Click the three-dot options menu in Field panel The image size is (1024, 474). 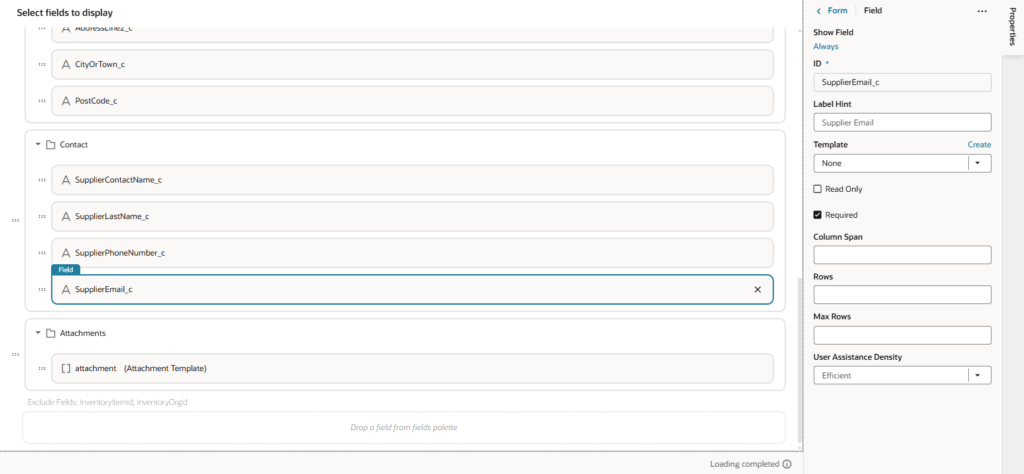[981, 11]
